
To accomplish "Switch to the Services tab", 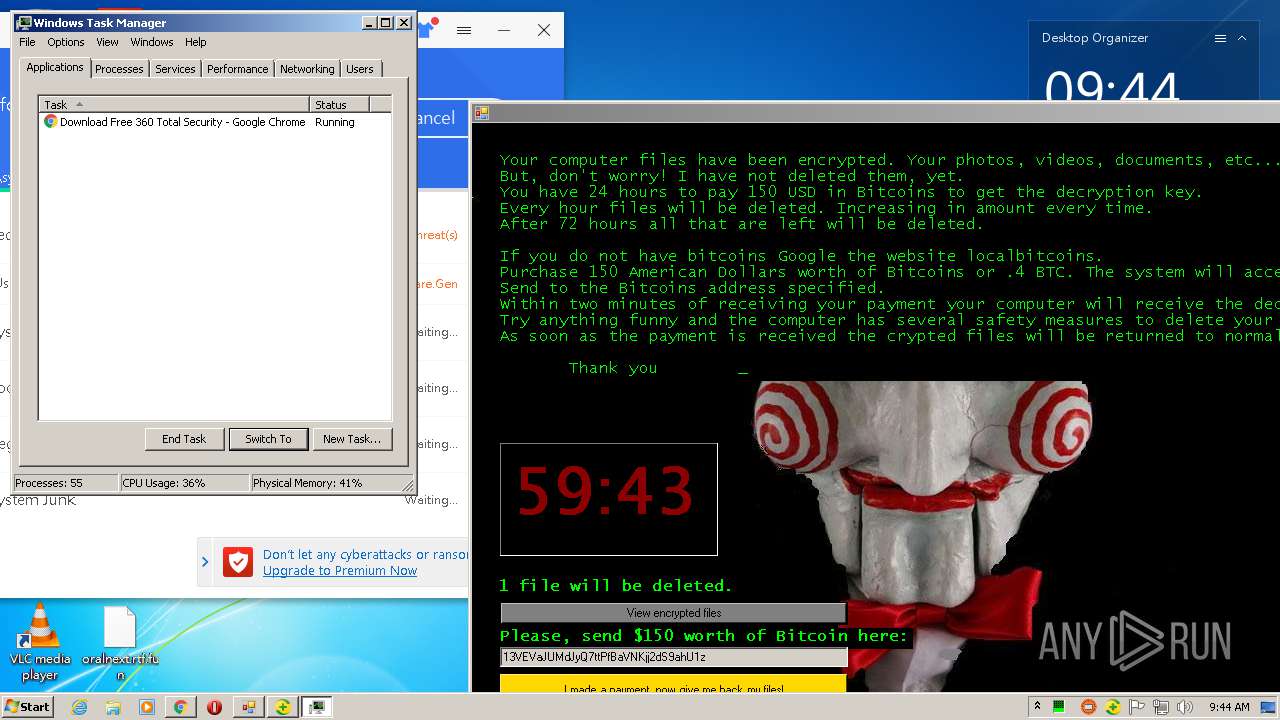I will pyautogui.click(x=175, y=69).
